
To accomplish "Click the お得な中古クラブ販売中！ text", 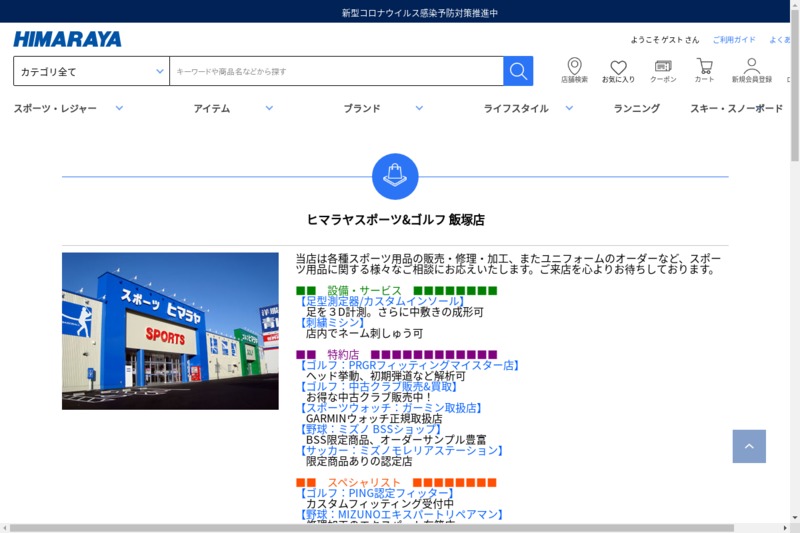I will (x=370, y=397).
